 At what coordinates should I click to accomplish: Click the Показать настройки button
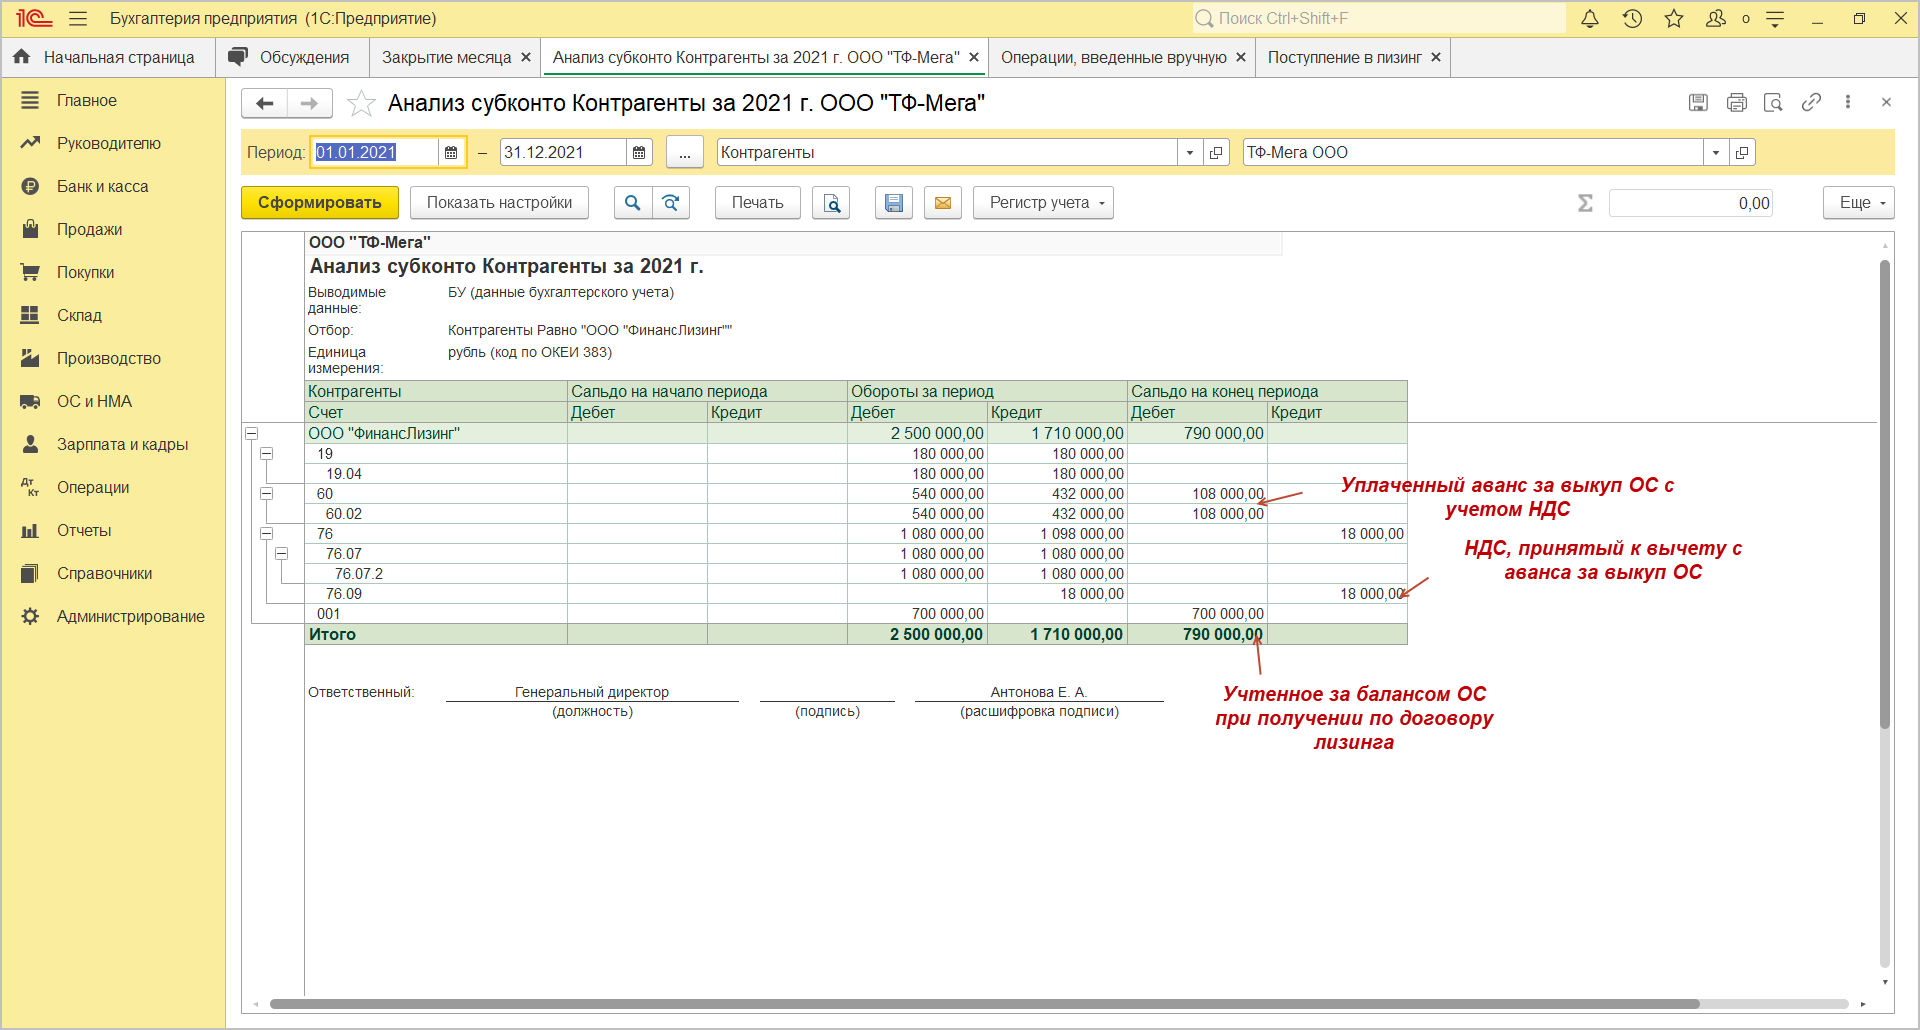[x=499, y=203]
